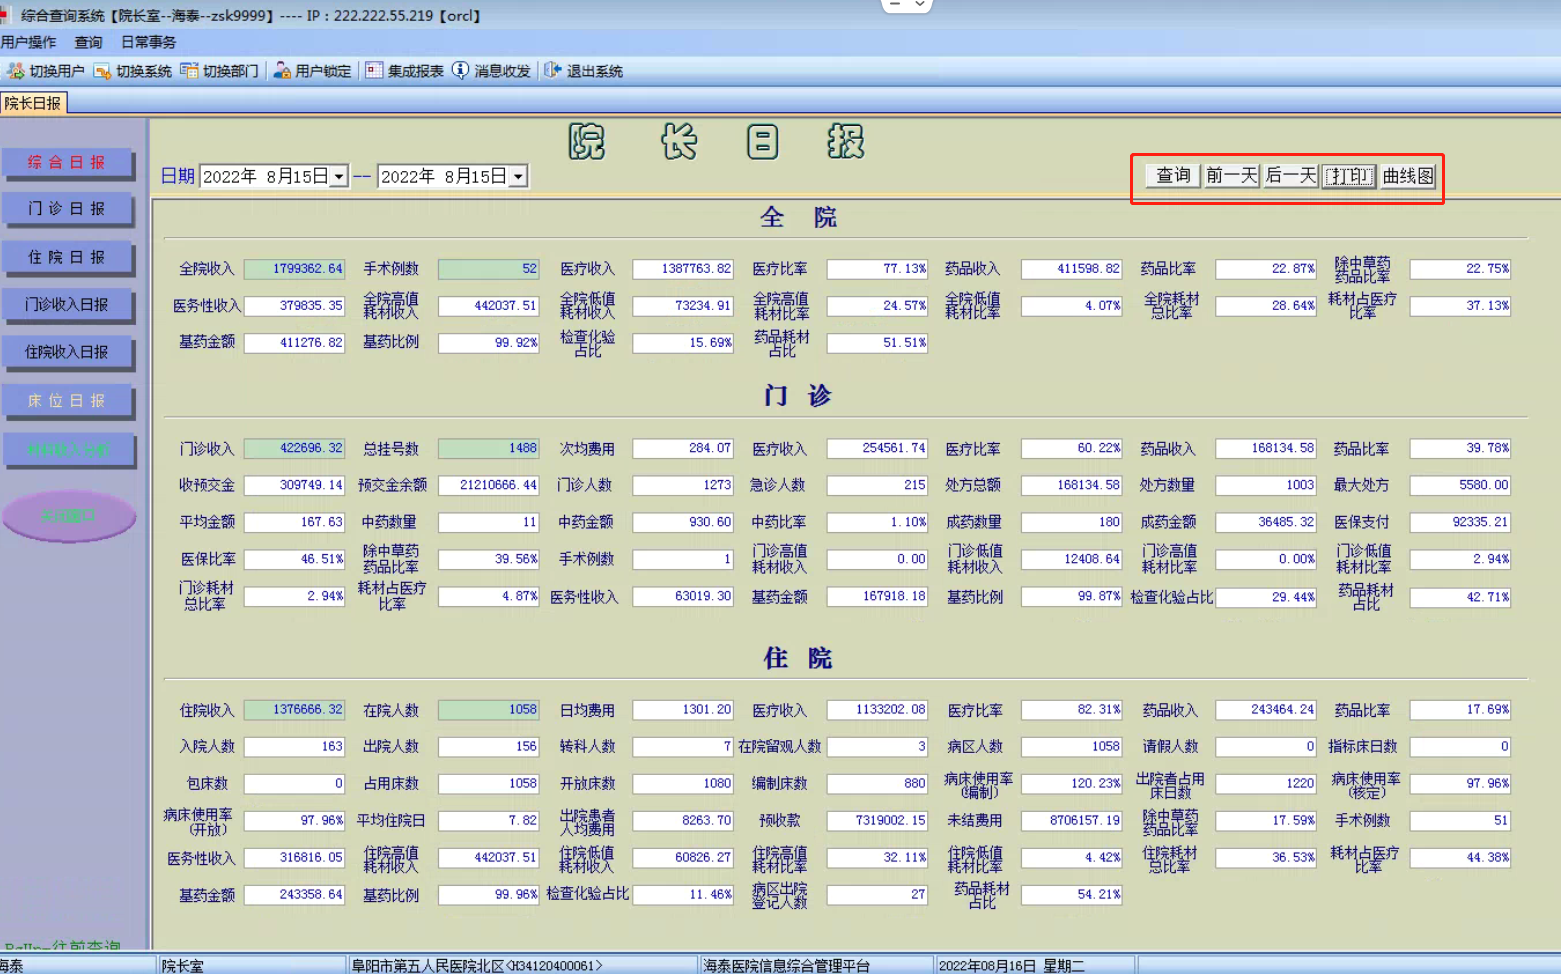The height and width of the screenshot is (974, 1561).
Task: Open the 消息收发 messaging info icon
Action: 460,71
